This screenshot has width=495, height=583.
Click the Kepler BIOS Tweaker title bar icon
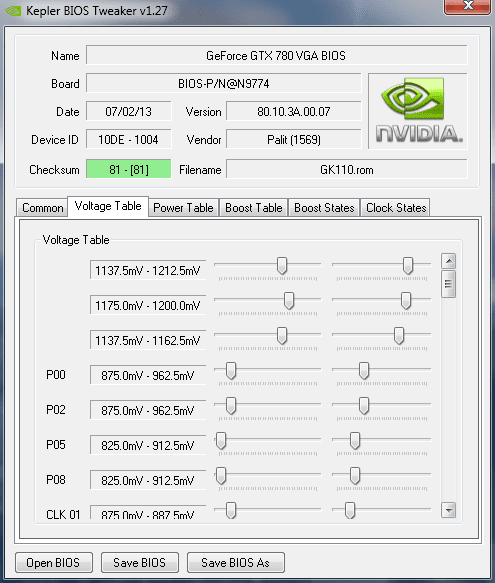pyautogui.click(x=13, y=10)
